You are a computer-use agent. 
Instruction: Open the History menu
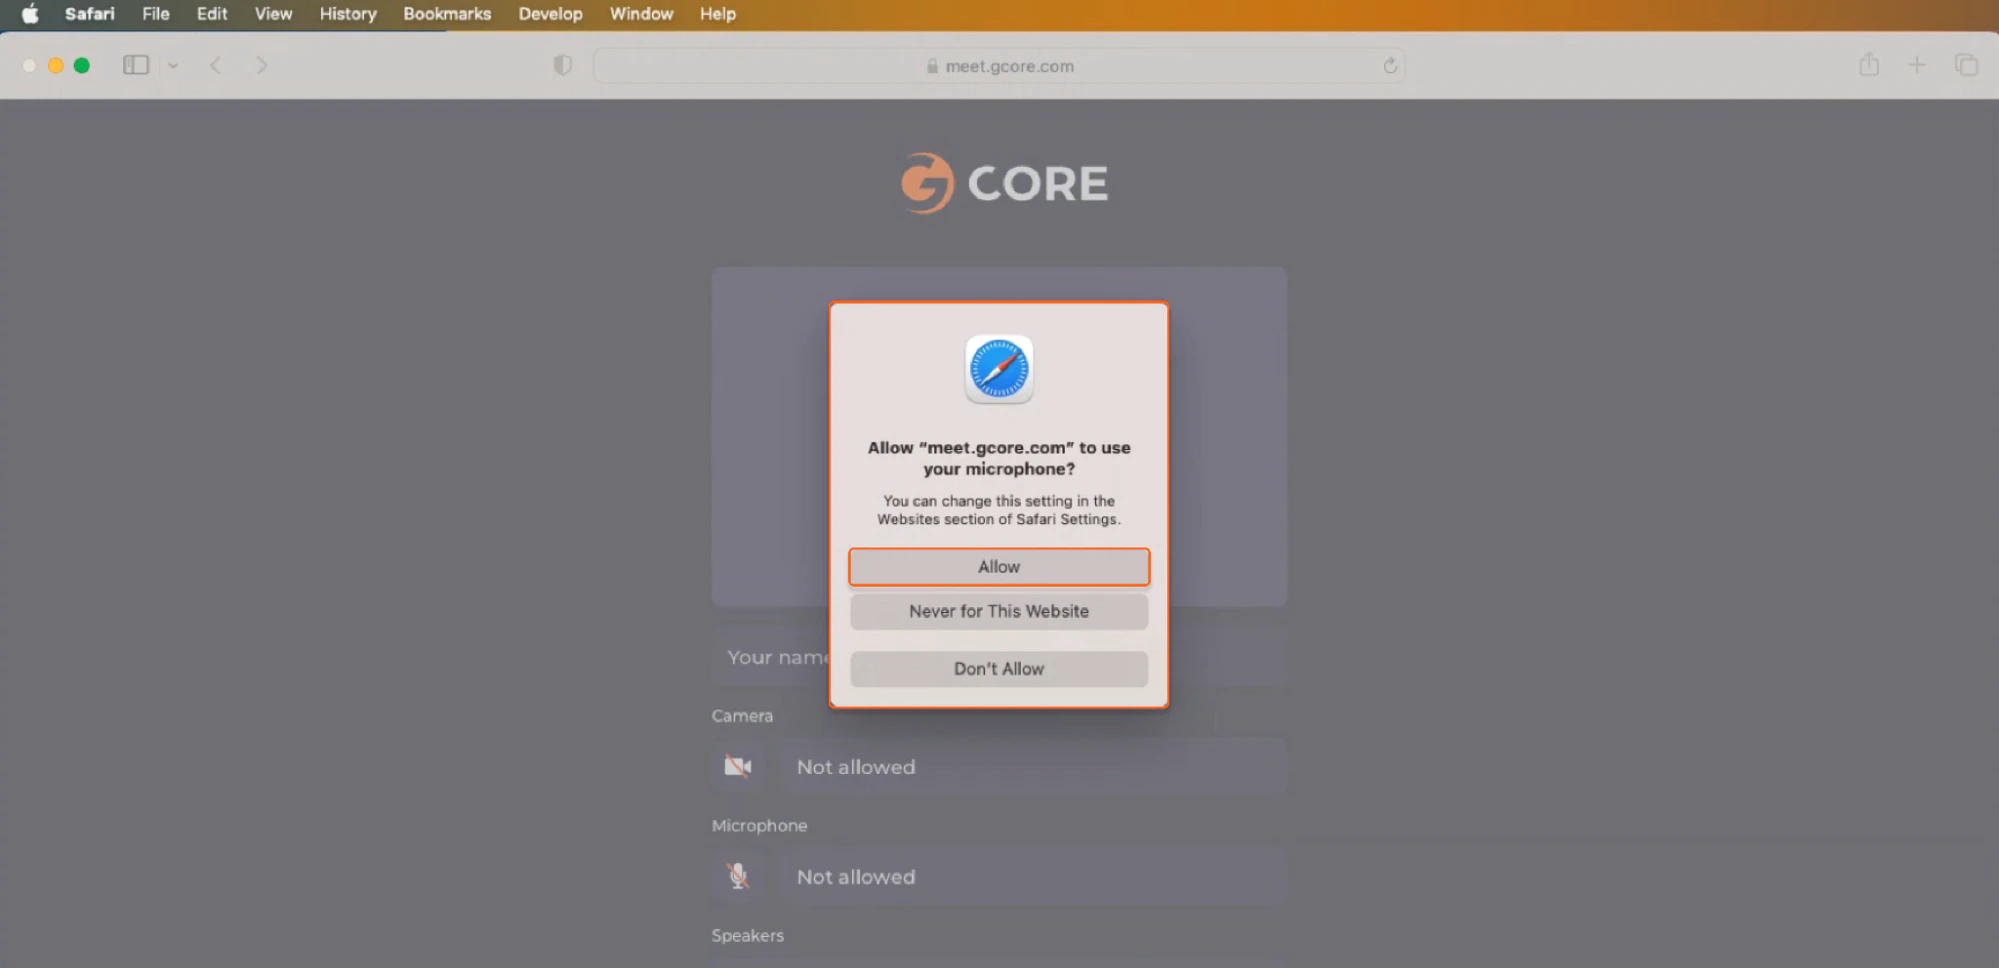pyautogui.click(x=348, y=14)
